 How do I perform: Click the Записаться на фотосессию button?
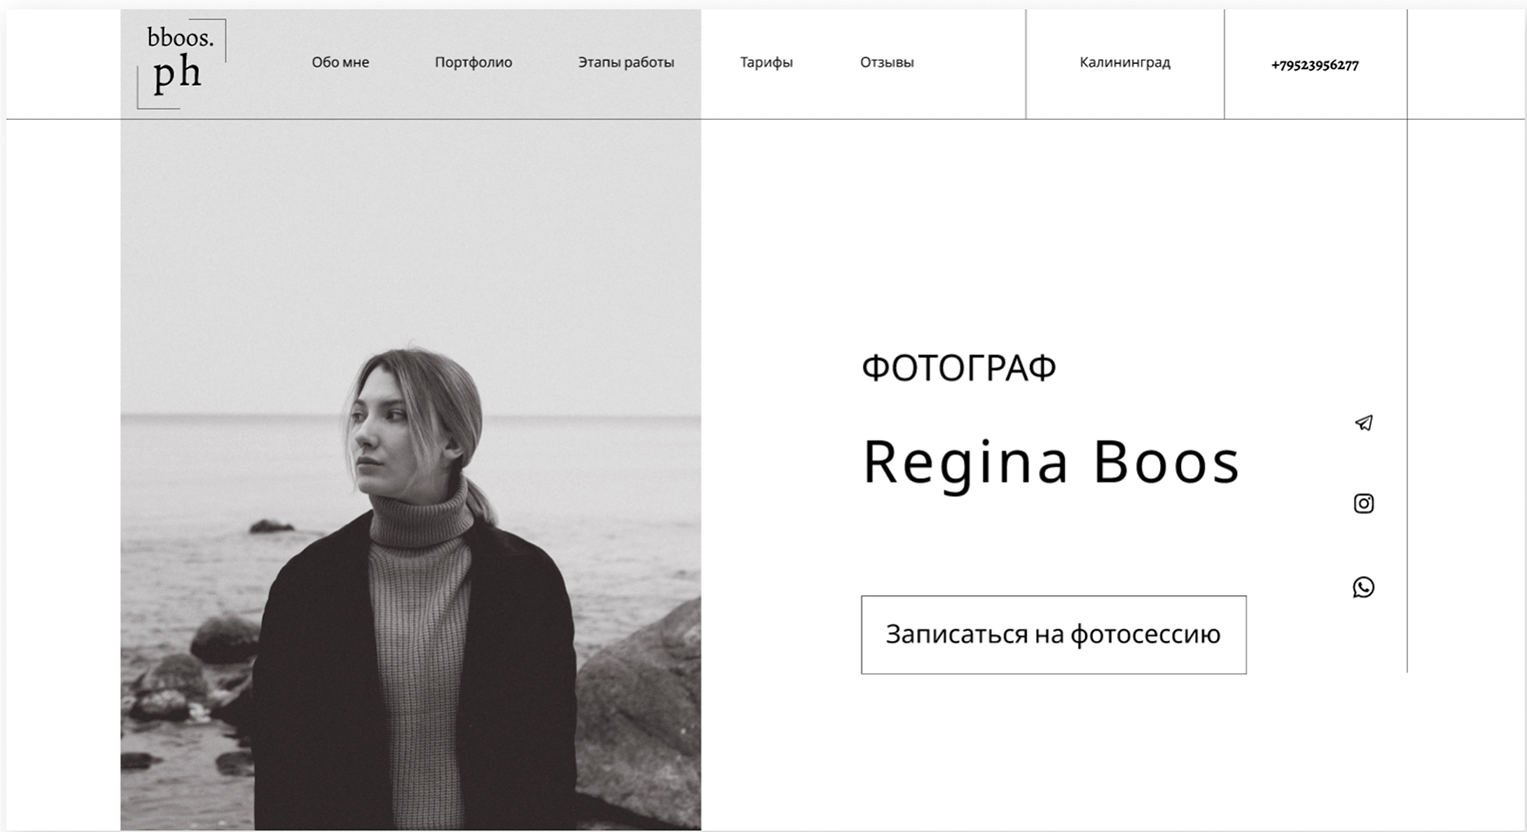1053,635
